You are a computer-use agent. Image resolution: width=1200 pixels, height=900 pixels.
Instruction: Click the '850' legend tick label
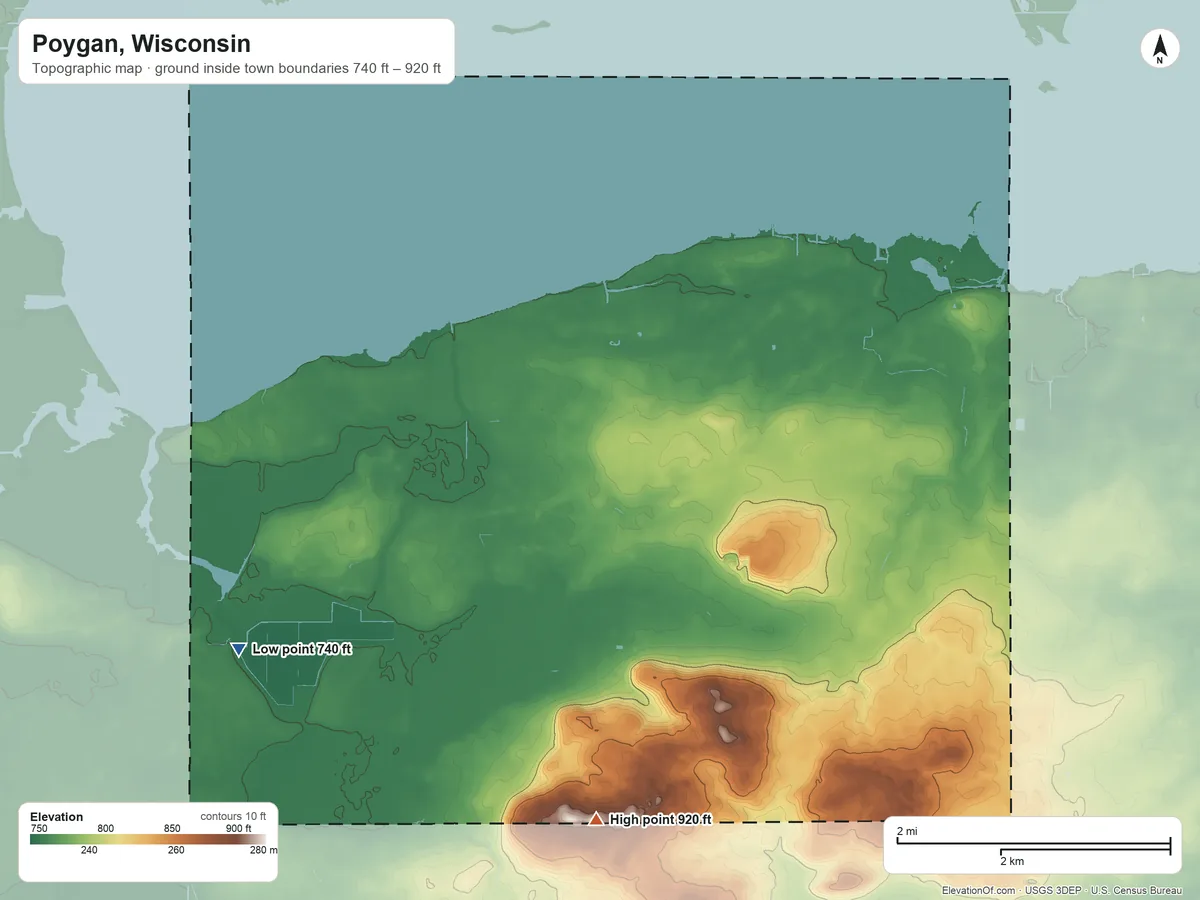pyautogui.click(x=172, y=828)
